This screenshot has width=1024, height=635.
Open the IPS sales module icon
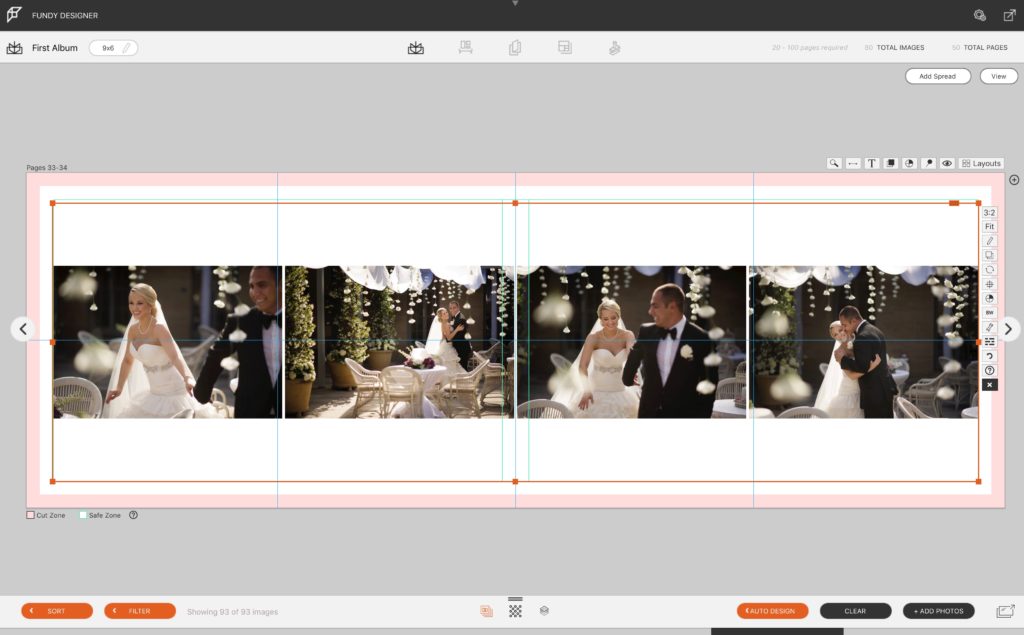[614, 48]
